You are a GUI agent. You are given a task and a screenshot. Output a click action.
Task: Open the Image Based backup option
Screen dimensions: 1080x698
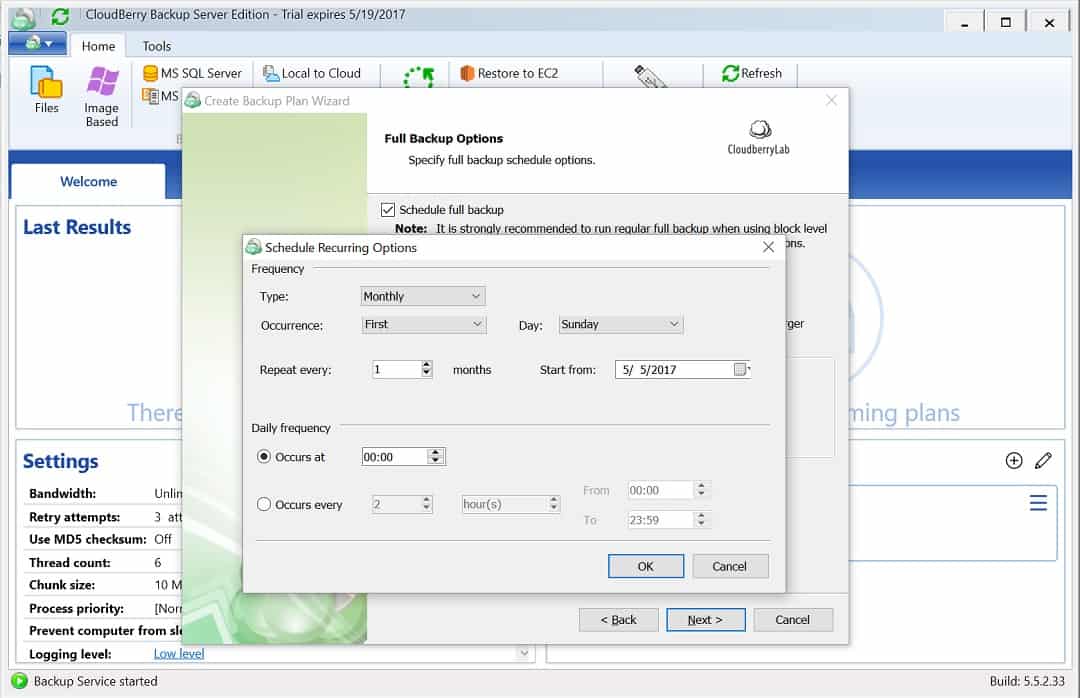(102, 96)
